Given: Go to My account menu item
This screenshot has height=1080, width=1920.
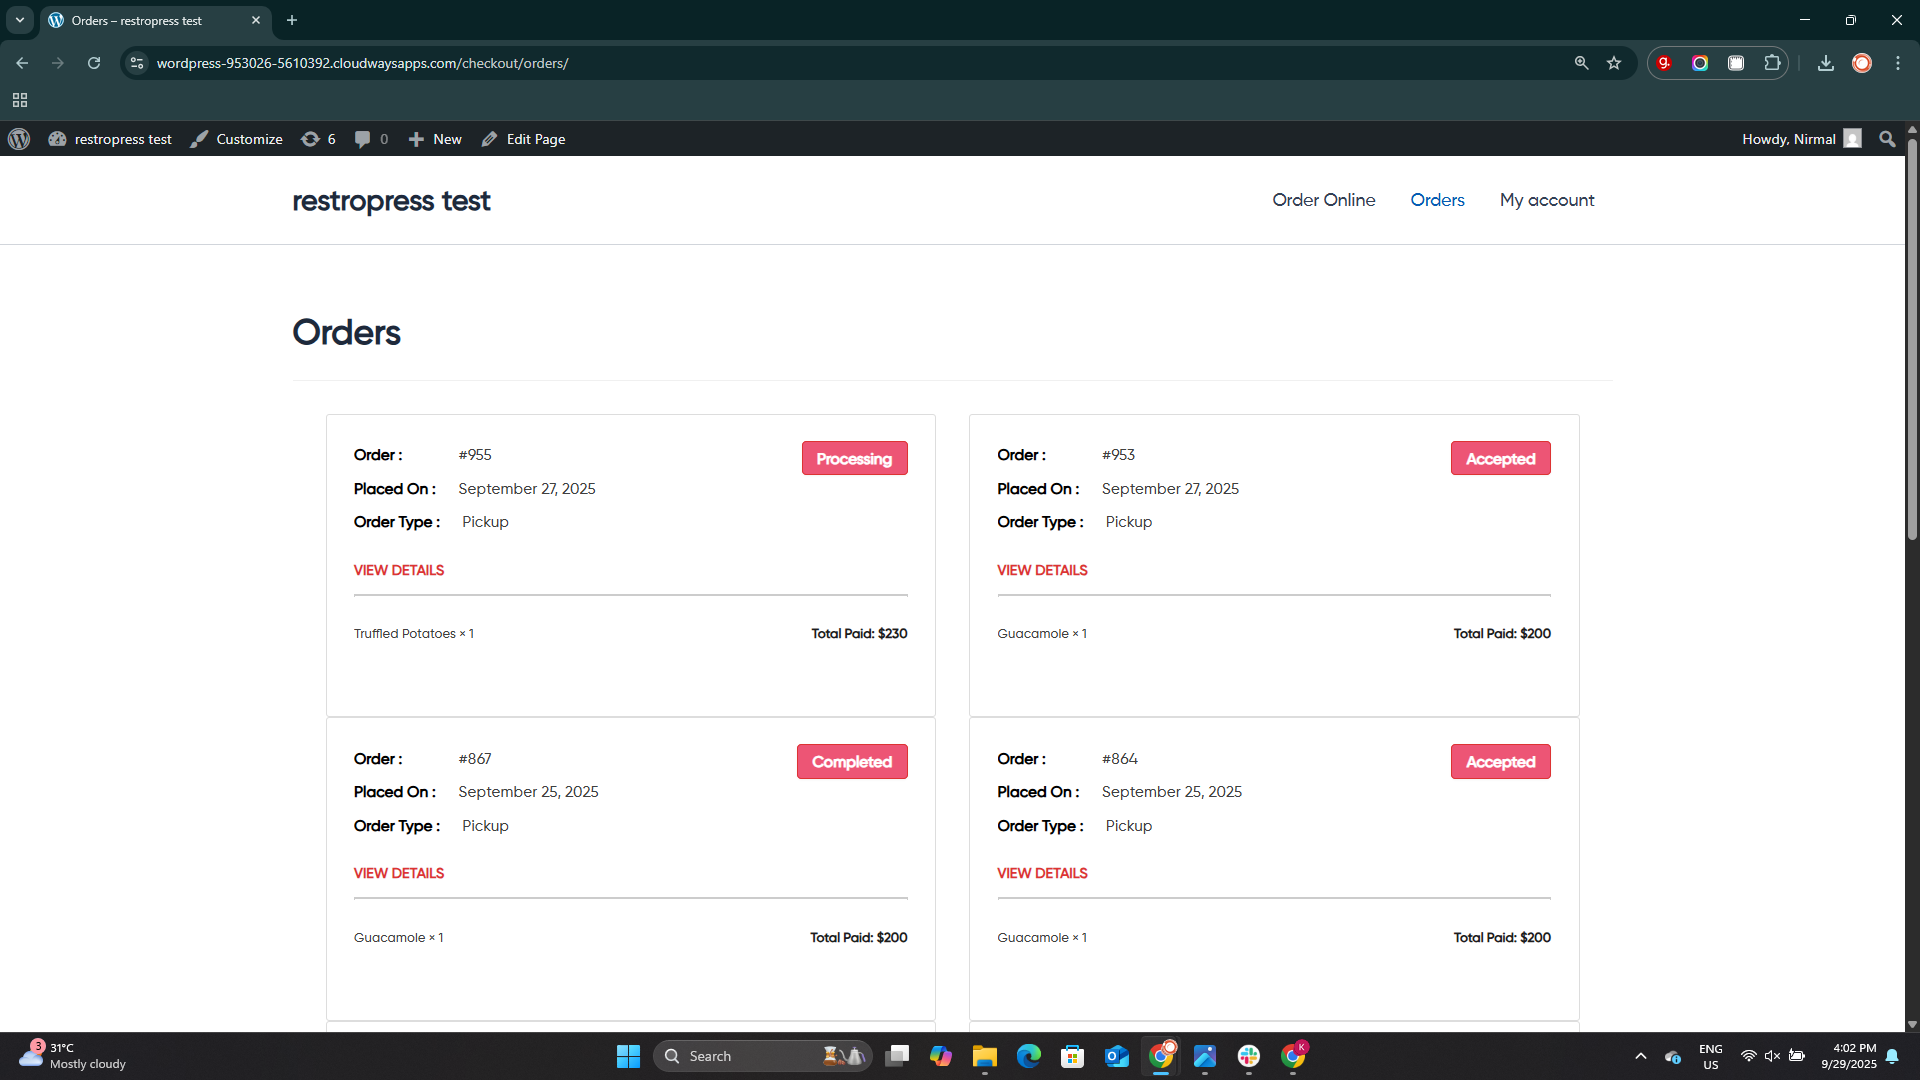Looking at the screenshot, I should pos(1547,200).
